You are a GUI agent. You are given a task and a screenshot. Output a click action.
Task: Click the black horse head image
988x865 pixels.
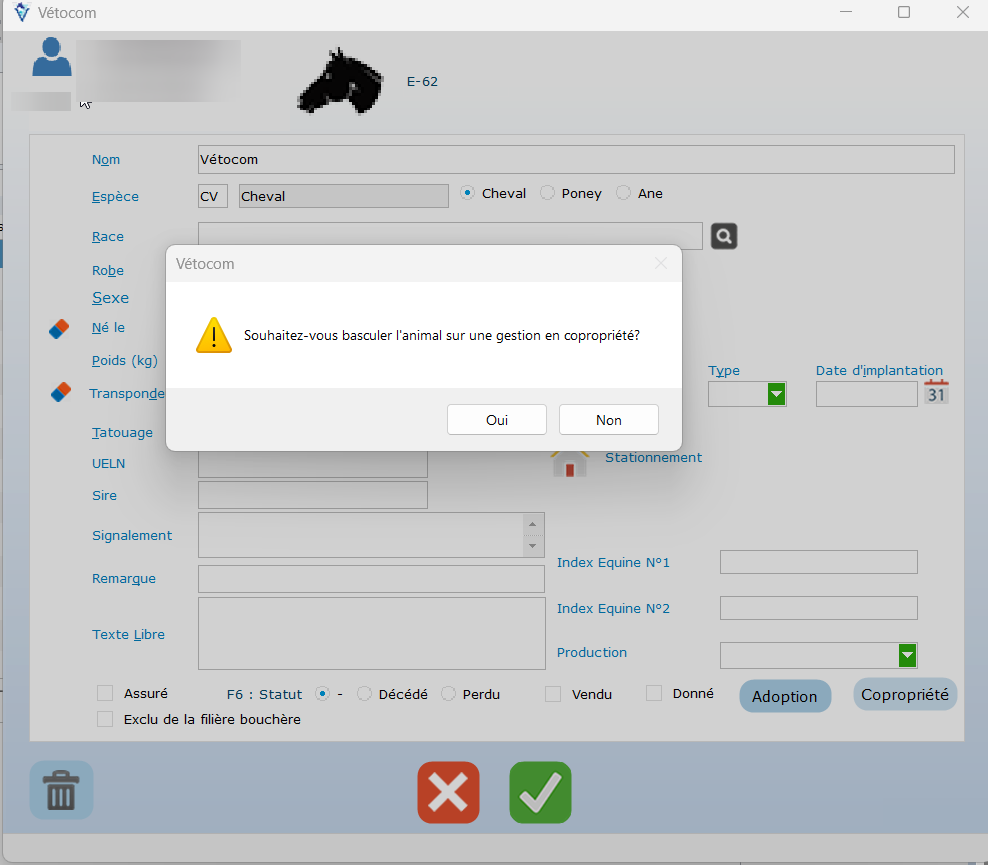click(340, 80)
